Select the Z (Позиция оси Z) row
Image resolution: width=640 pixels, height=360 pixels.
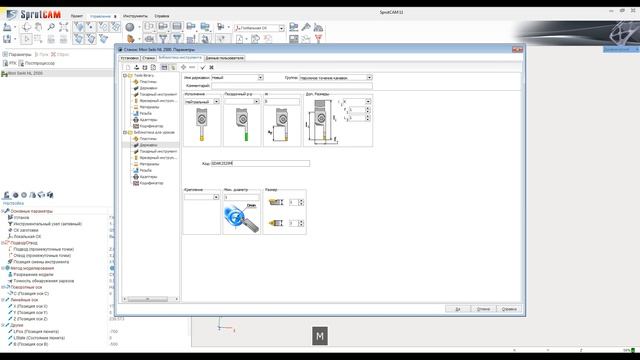pyautogui.click(x=30, y=319)
